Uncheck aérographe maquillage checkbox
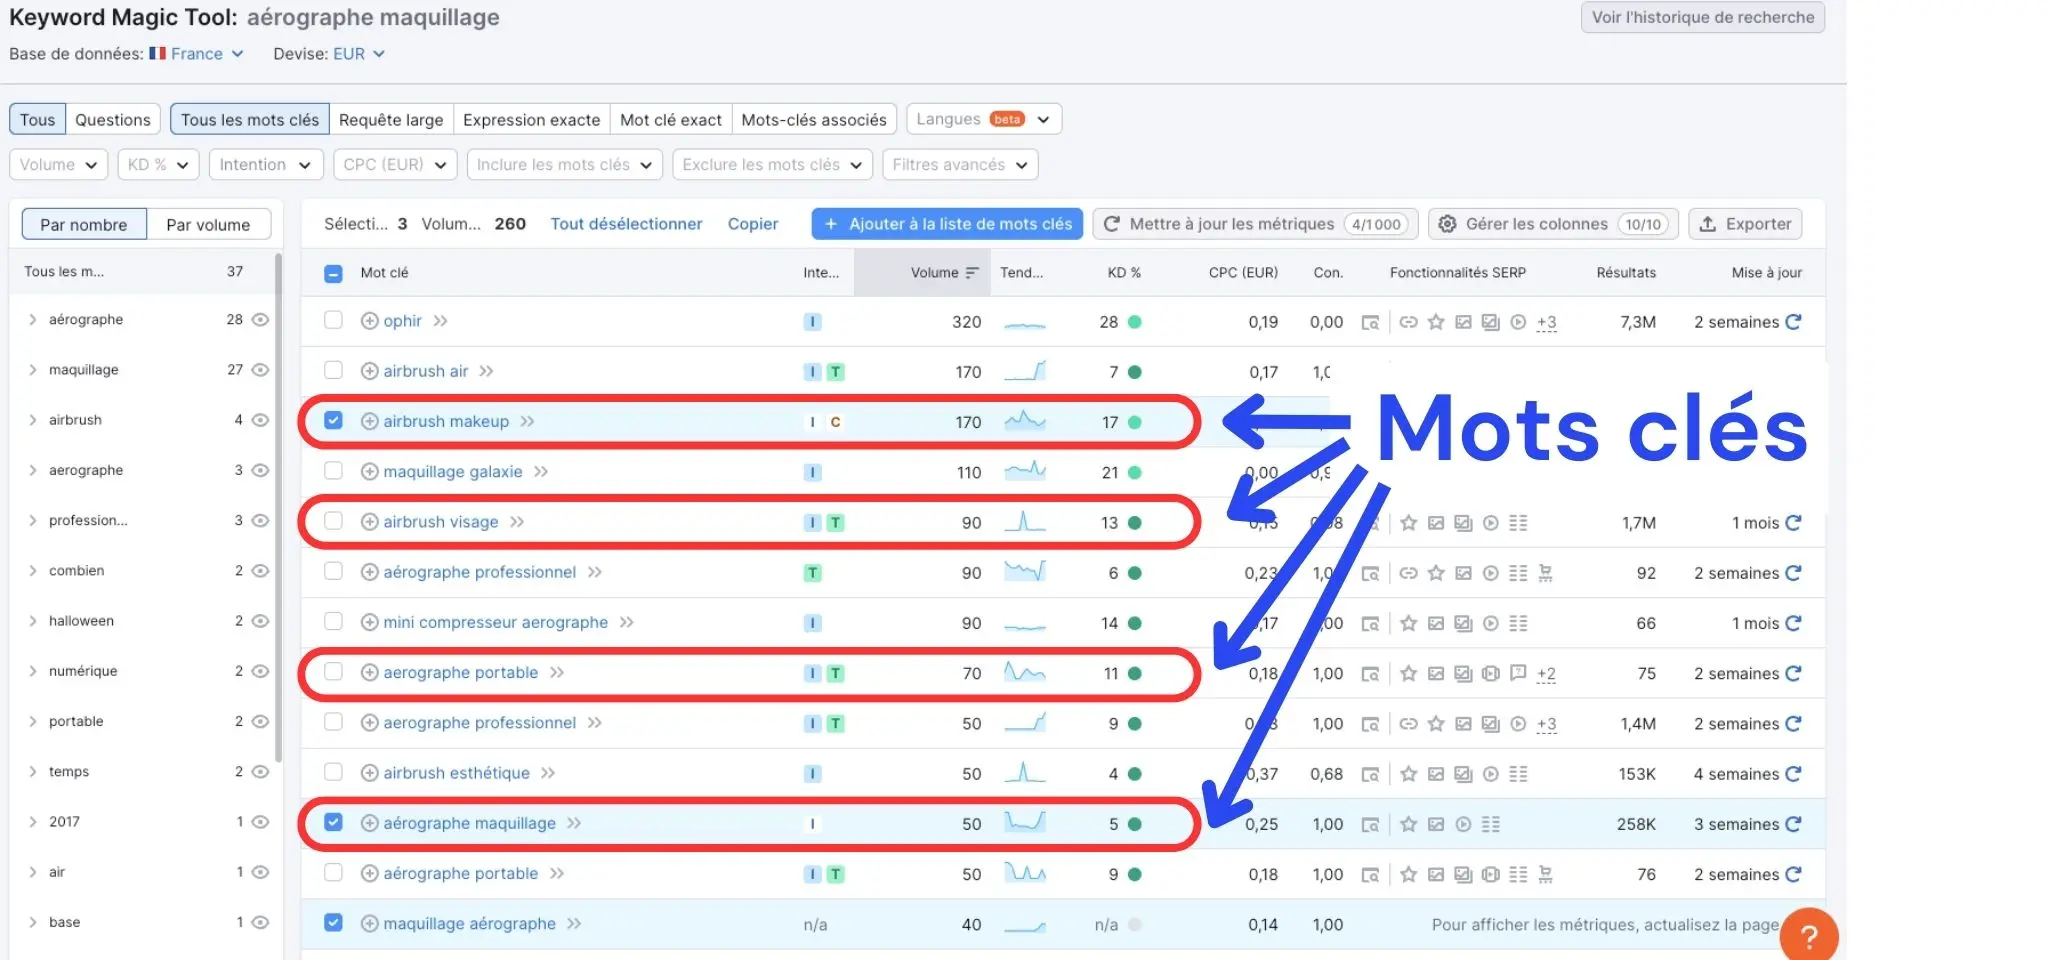 [333, 822]
